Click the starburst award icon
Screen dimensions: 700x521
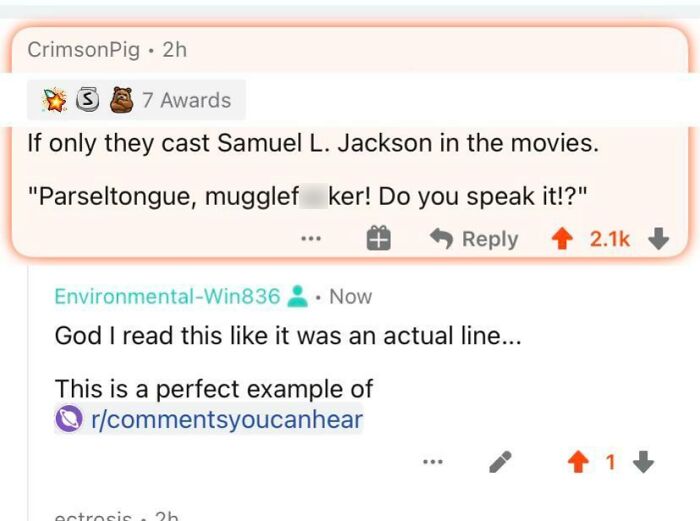(x=54, y=100)
